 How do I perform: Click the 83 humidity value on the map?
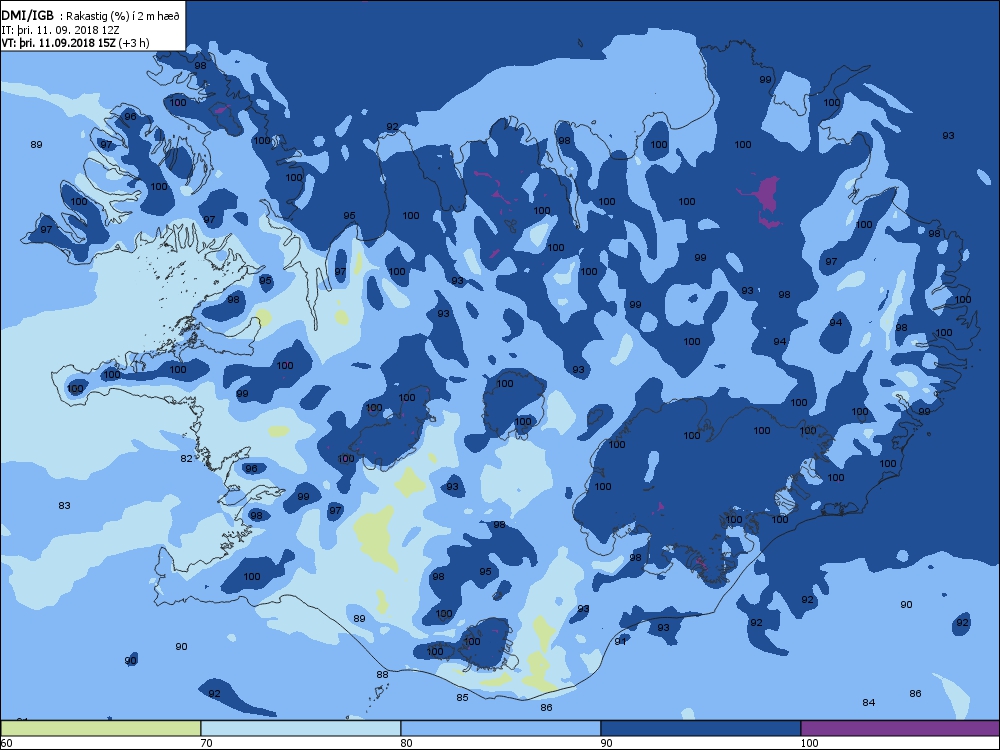[x=64, y=506]
